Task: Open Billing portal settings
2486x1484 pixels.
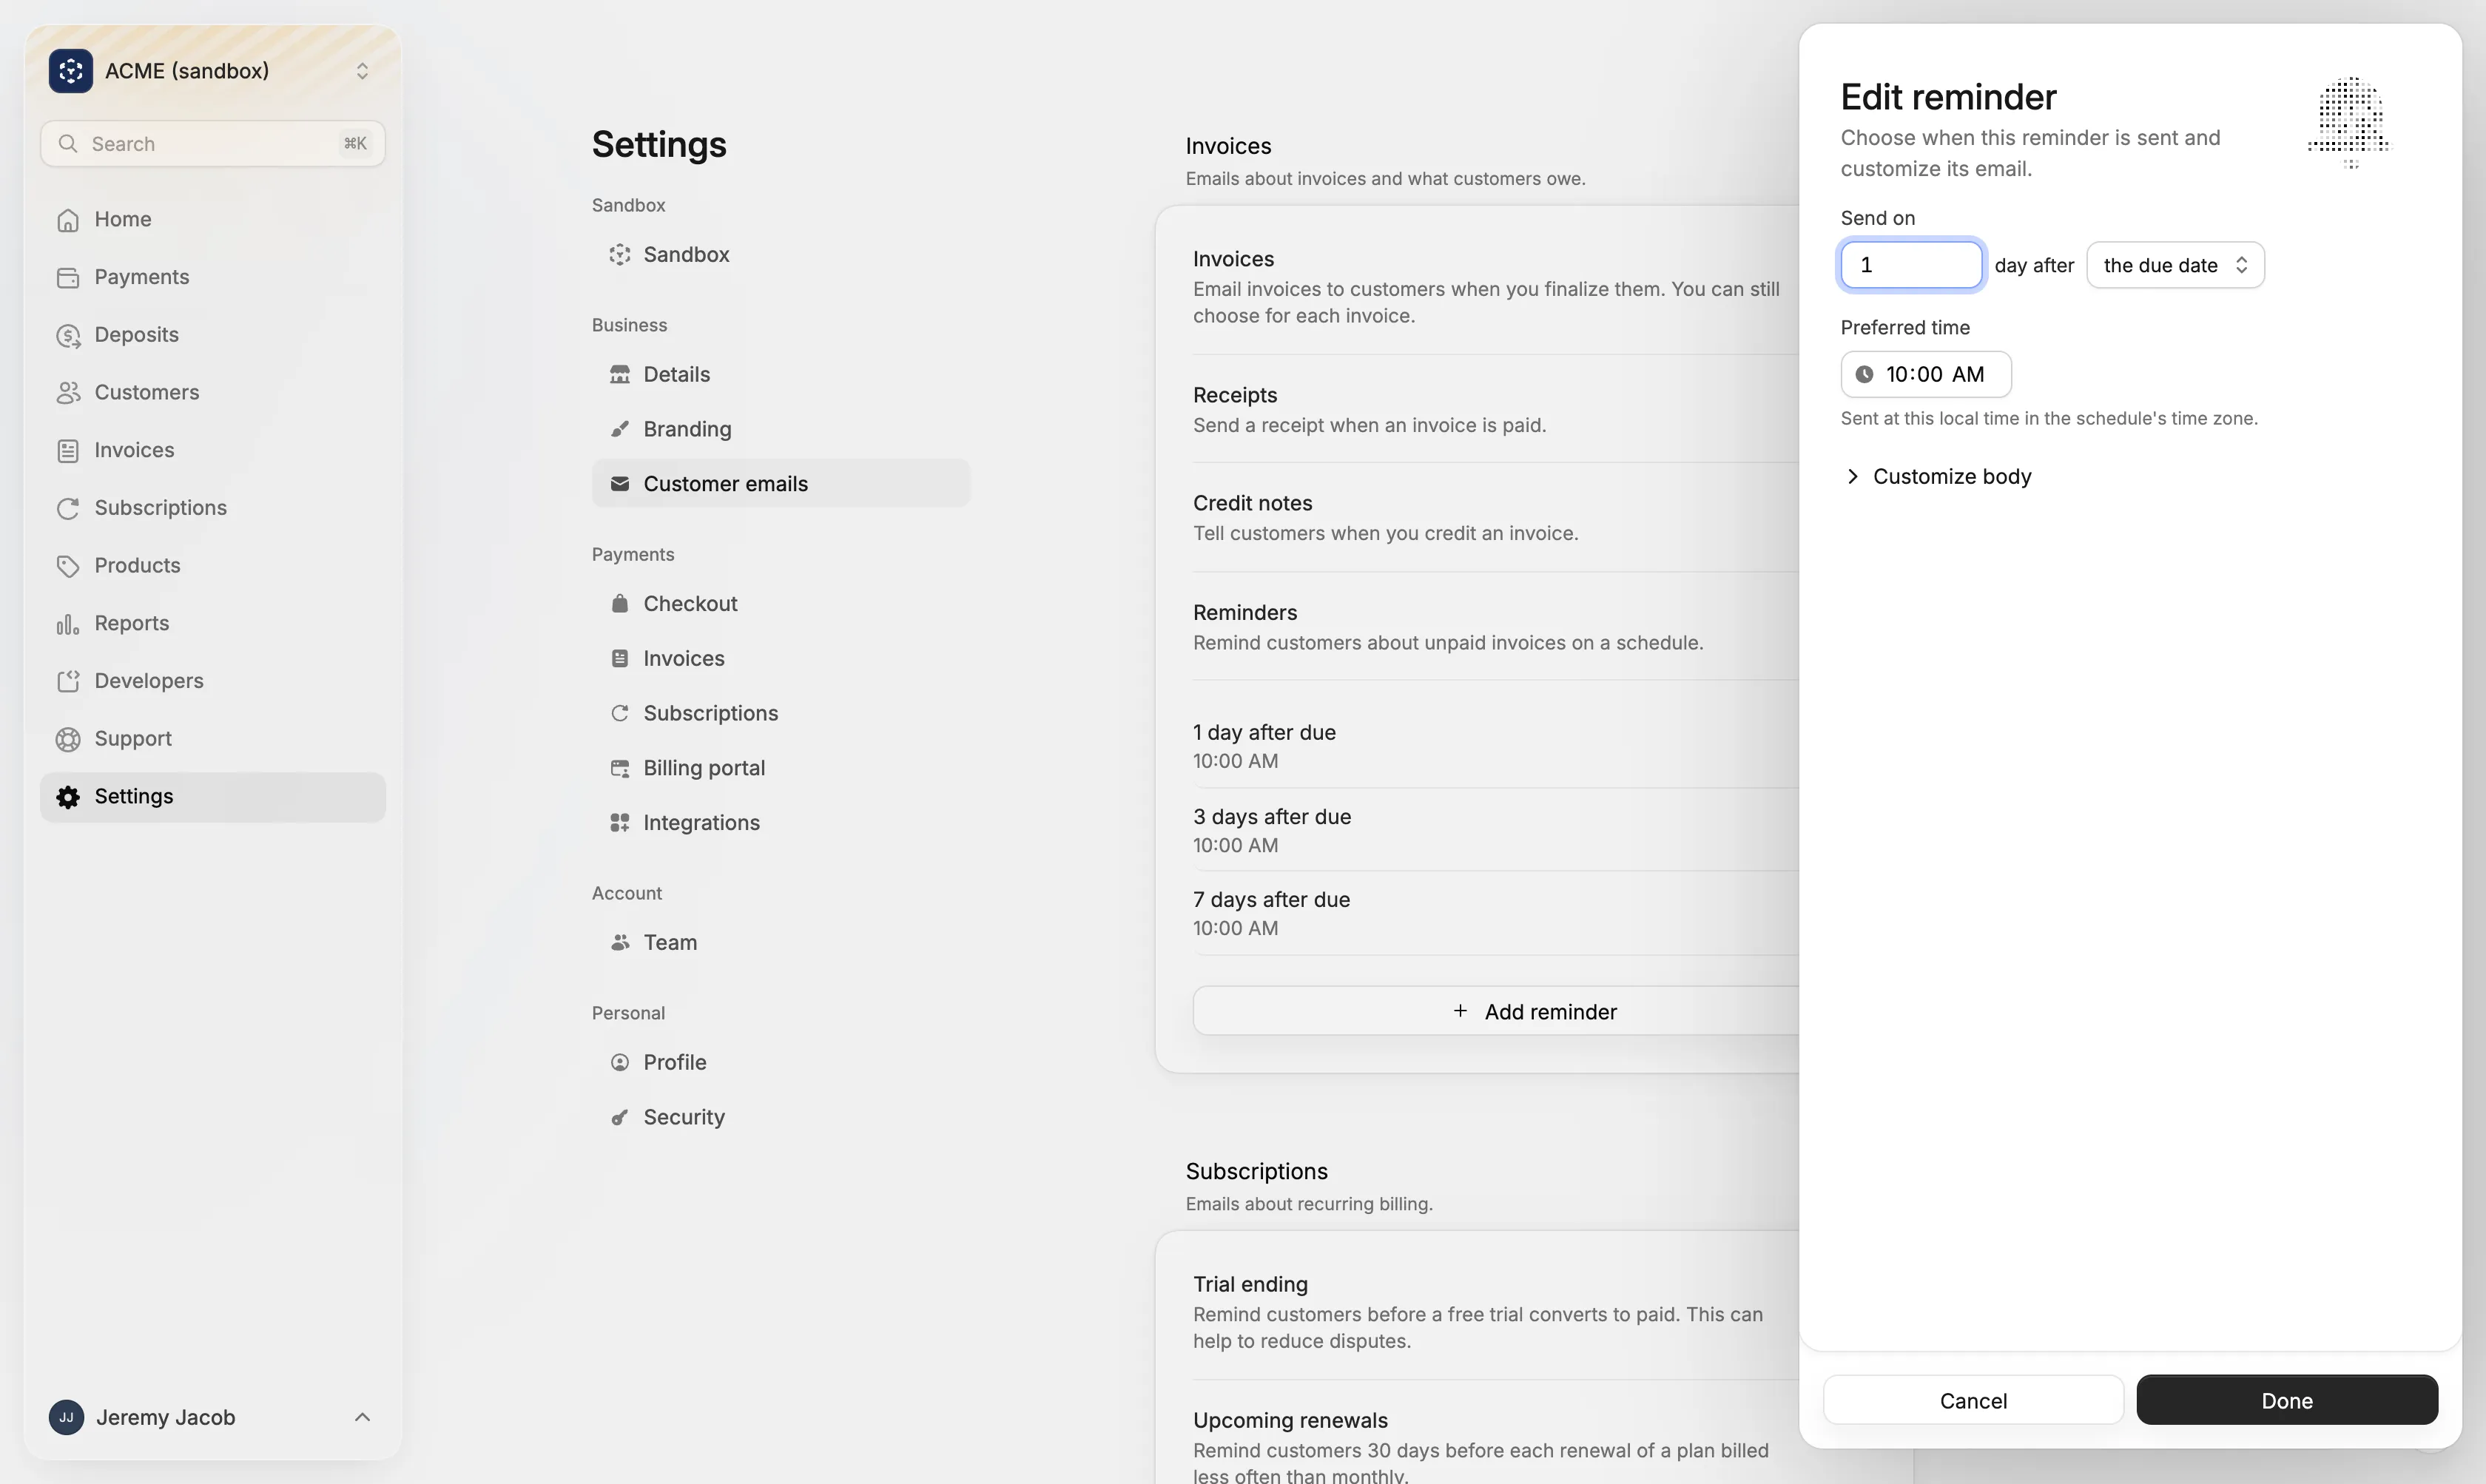Action: click(780, 768)
